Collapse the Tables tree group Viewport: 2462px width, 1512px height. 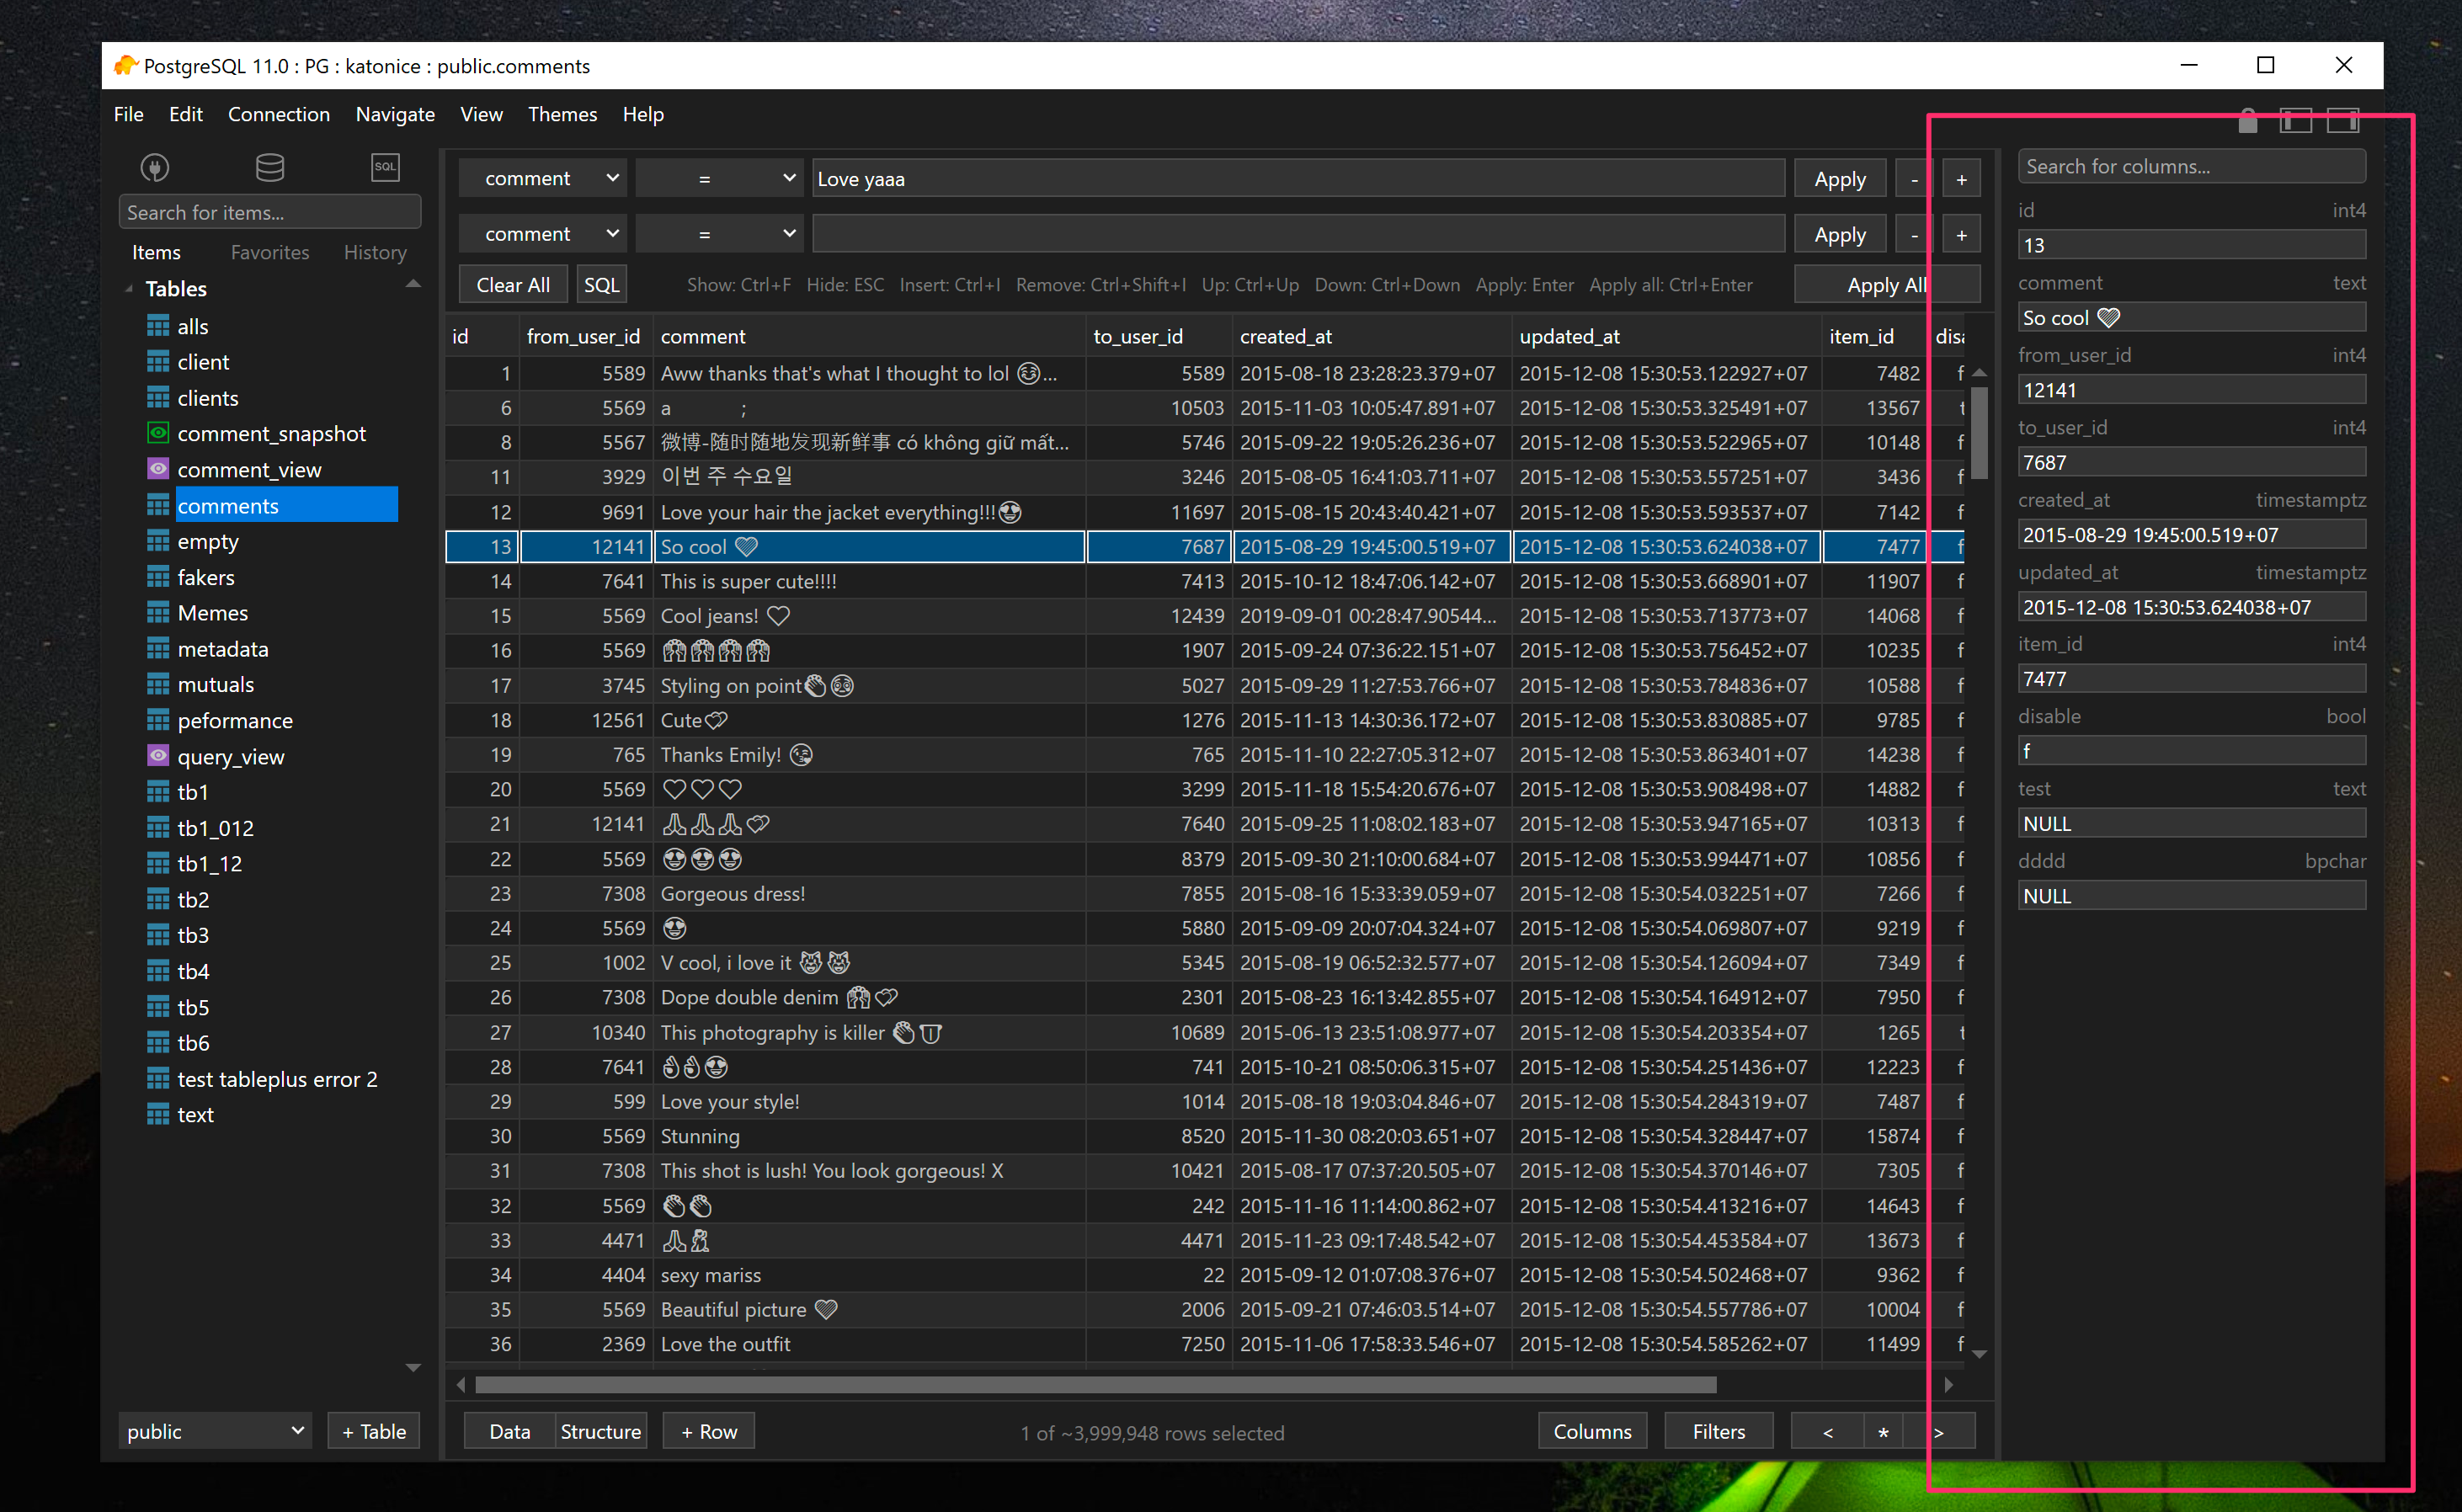tap(129, 289)
